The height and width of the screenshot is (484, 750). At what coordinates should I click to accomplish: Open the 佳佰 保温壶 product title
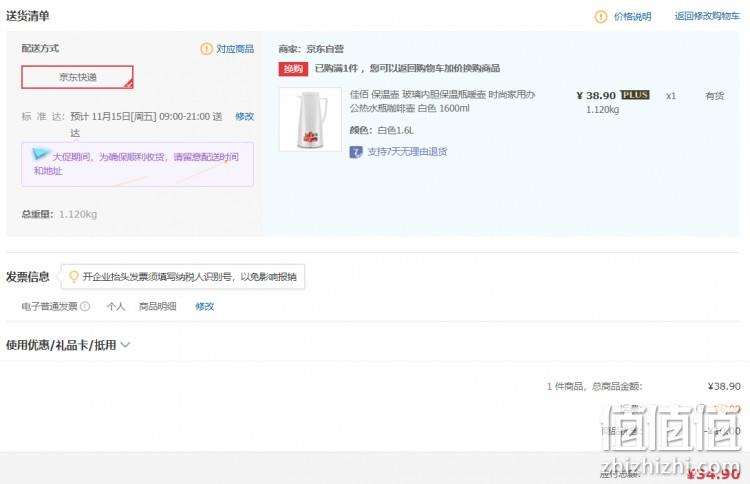tap(442, 101)
